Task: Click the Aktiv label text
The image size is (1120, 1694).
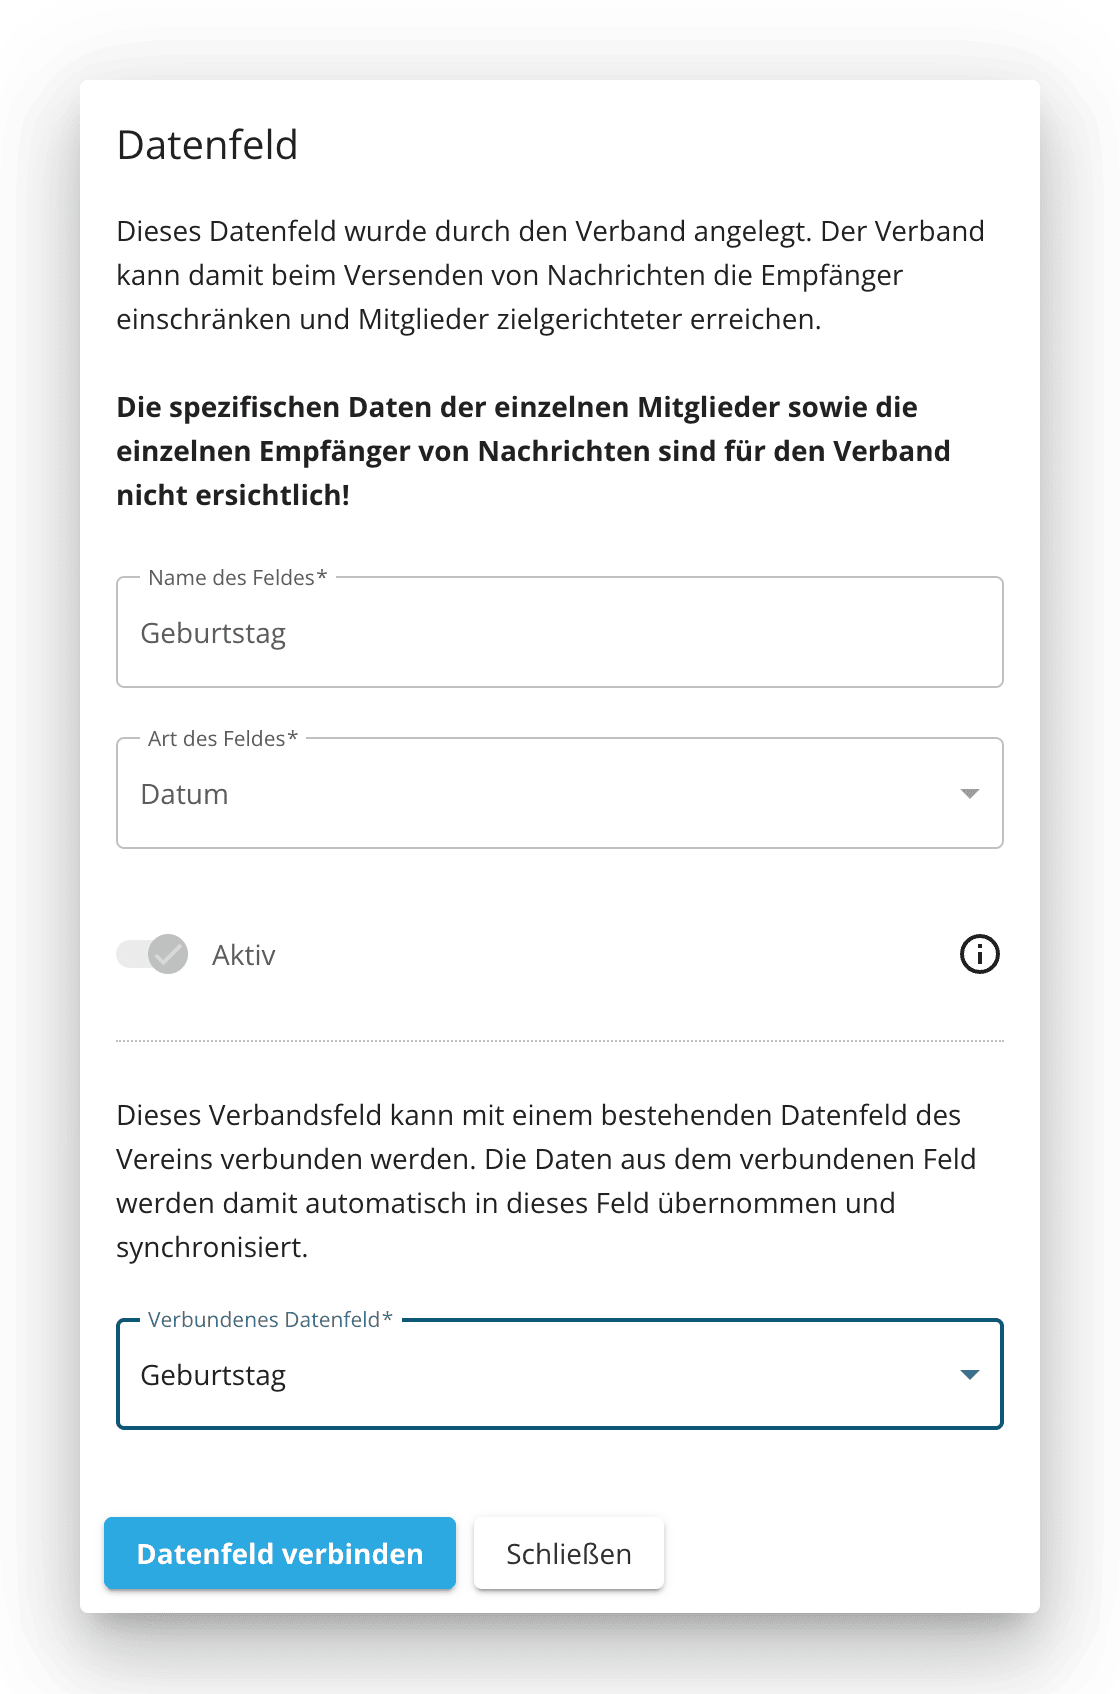Action: pos(243,955)
